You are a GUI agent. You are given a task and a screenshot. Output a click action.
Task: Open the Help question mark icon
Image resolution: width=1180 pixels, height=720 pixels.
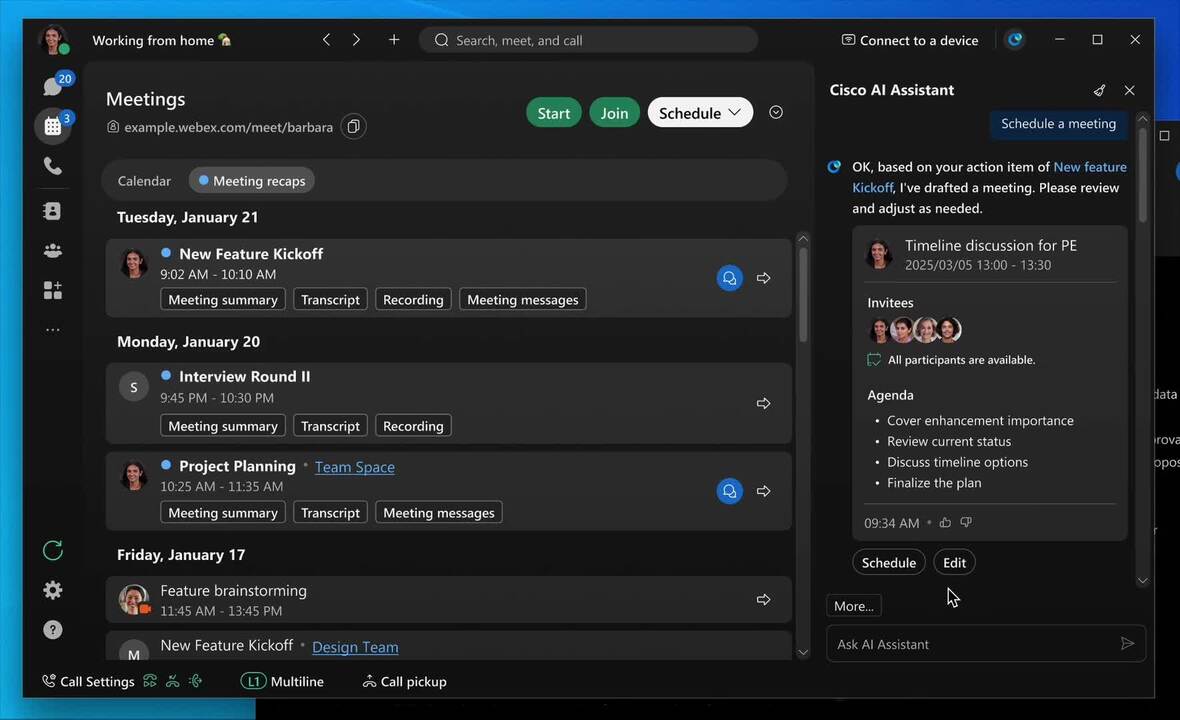pos(53,630)
